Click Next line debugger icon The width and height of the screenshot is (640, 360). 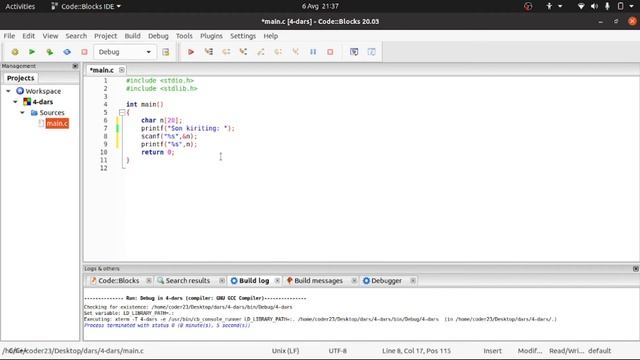click(x=226, y=52)
